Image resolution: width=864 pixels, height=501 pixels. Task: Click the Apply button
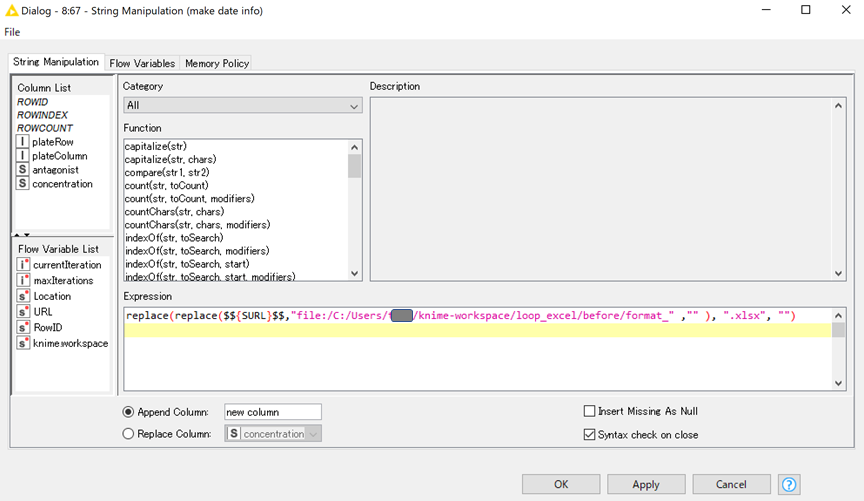tap(646, 484)
